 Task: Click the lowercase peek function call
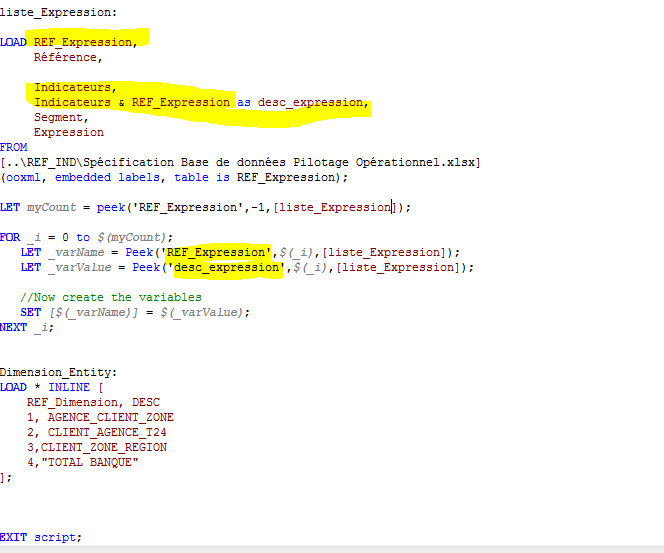(111, 207)
